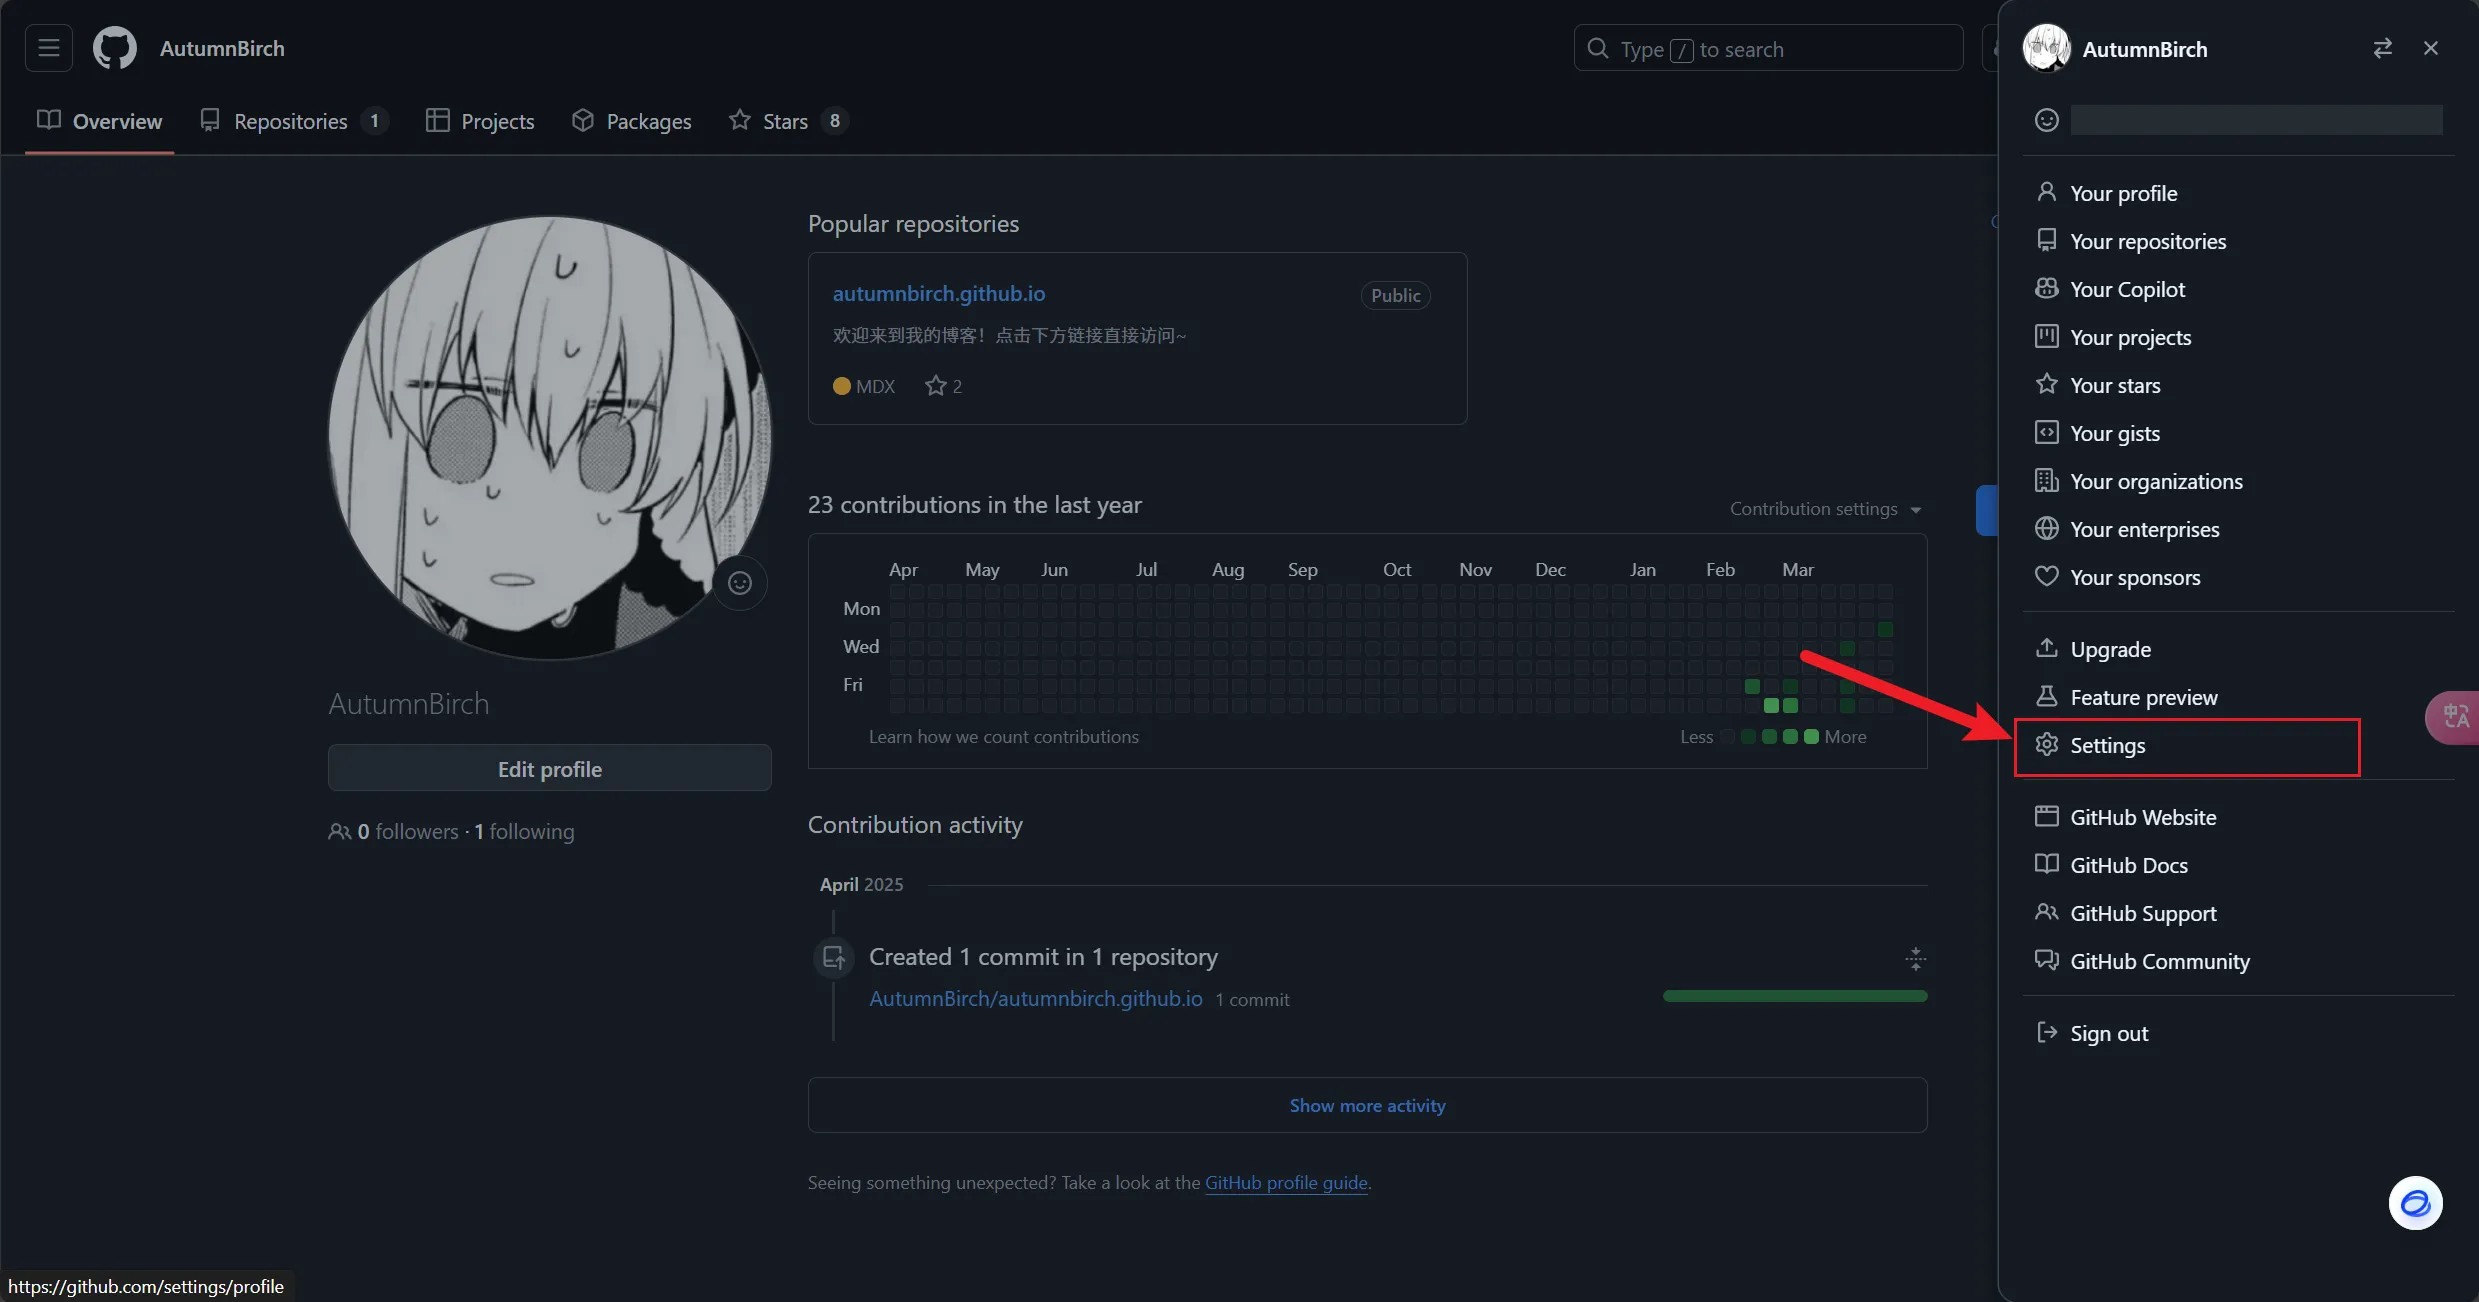
Task: Click the April 2025 activity heading
Action: (x=861, y=885)
